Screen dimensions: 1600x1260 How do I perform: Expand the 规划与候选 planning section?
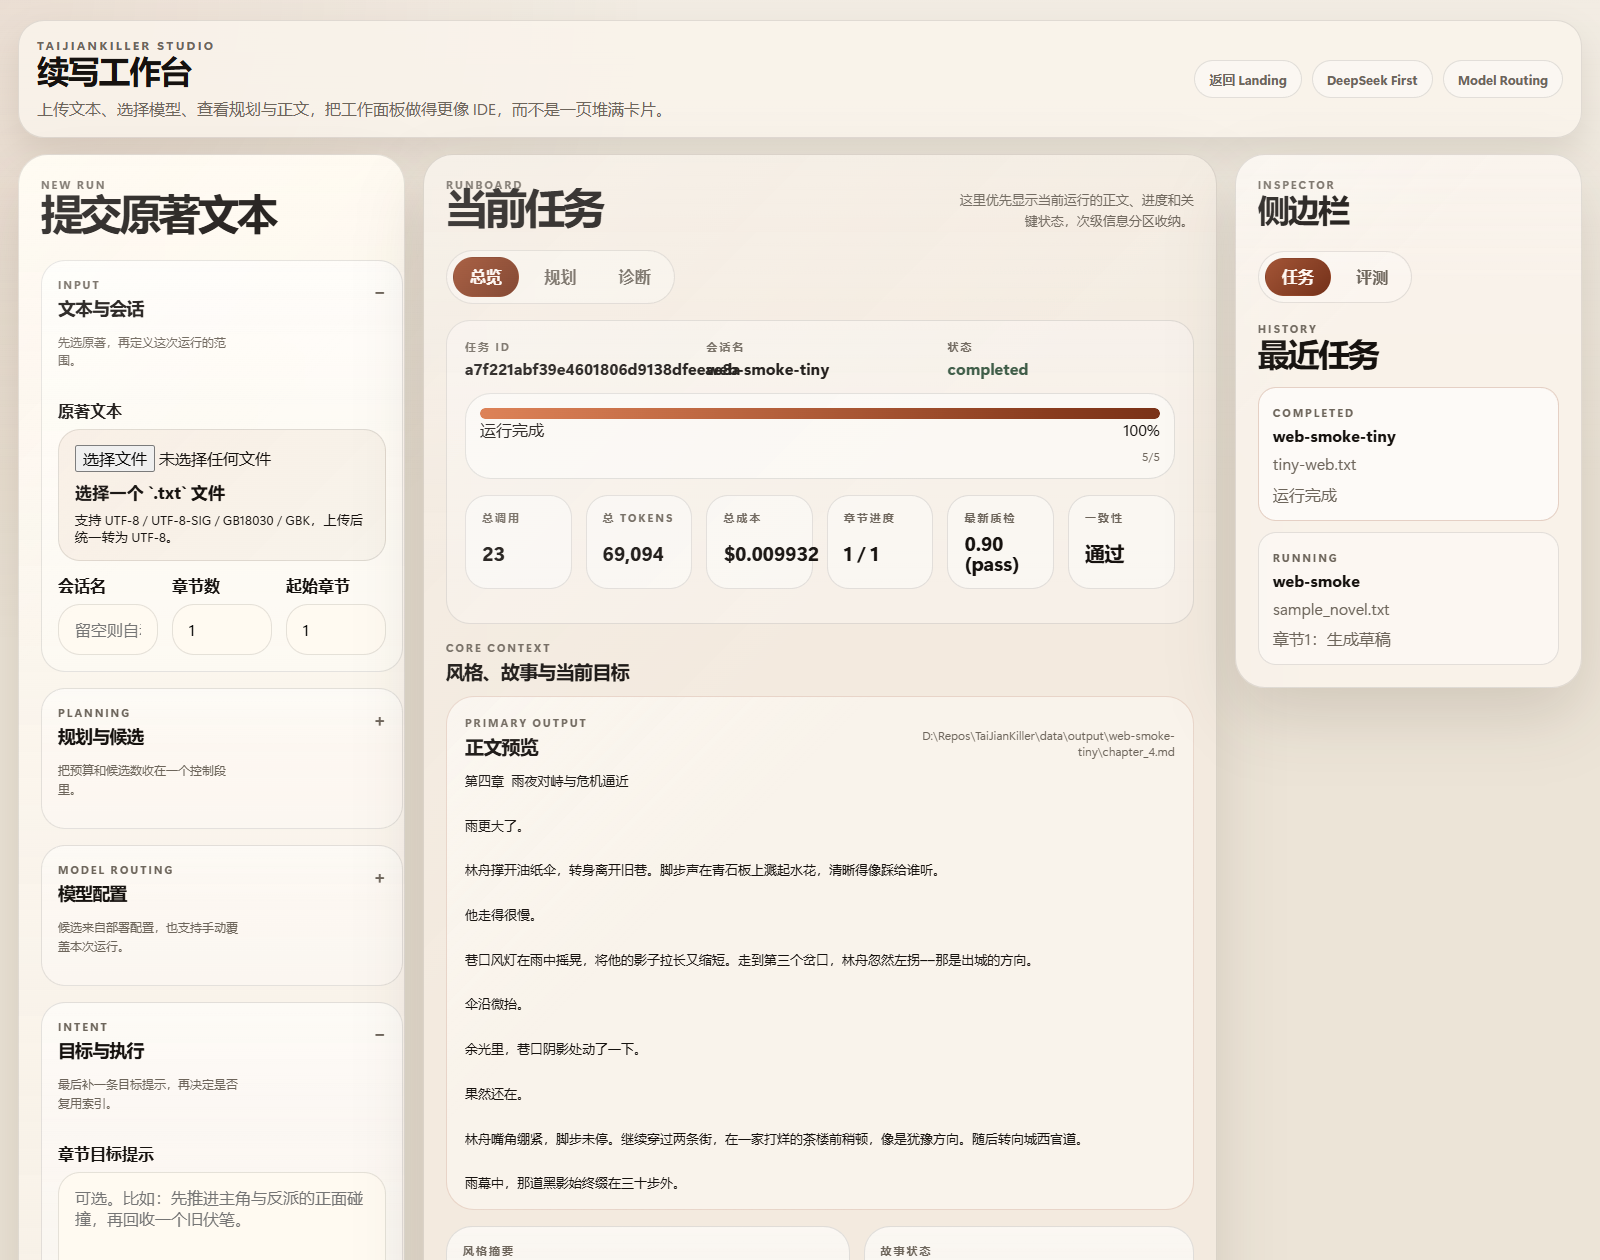coord(379,720)
